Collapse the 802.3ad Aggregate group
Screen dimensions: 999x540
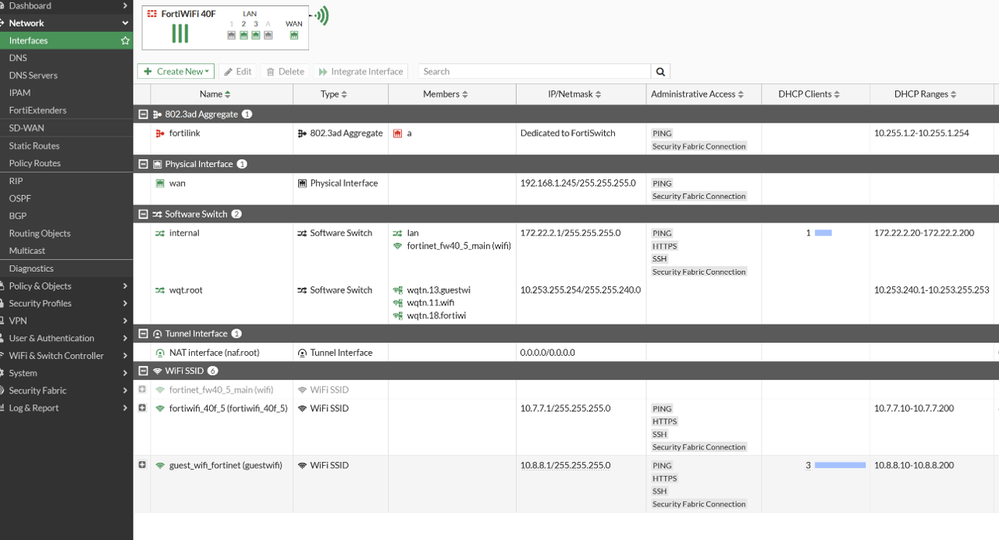pos(143,114)
